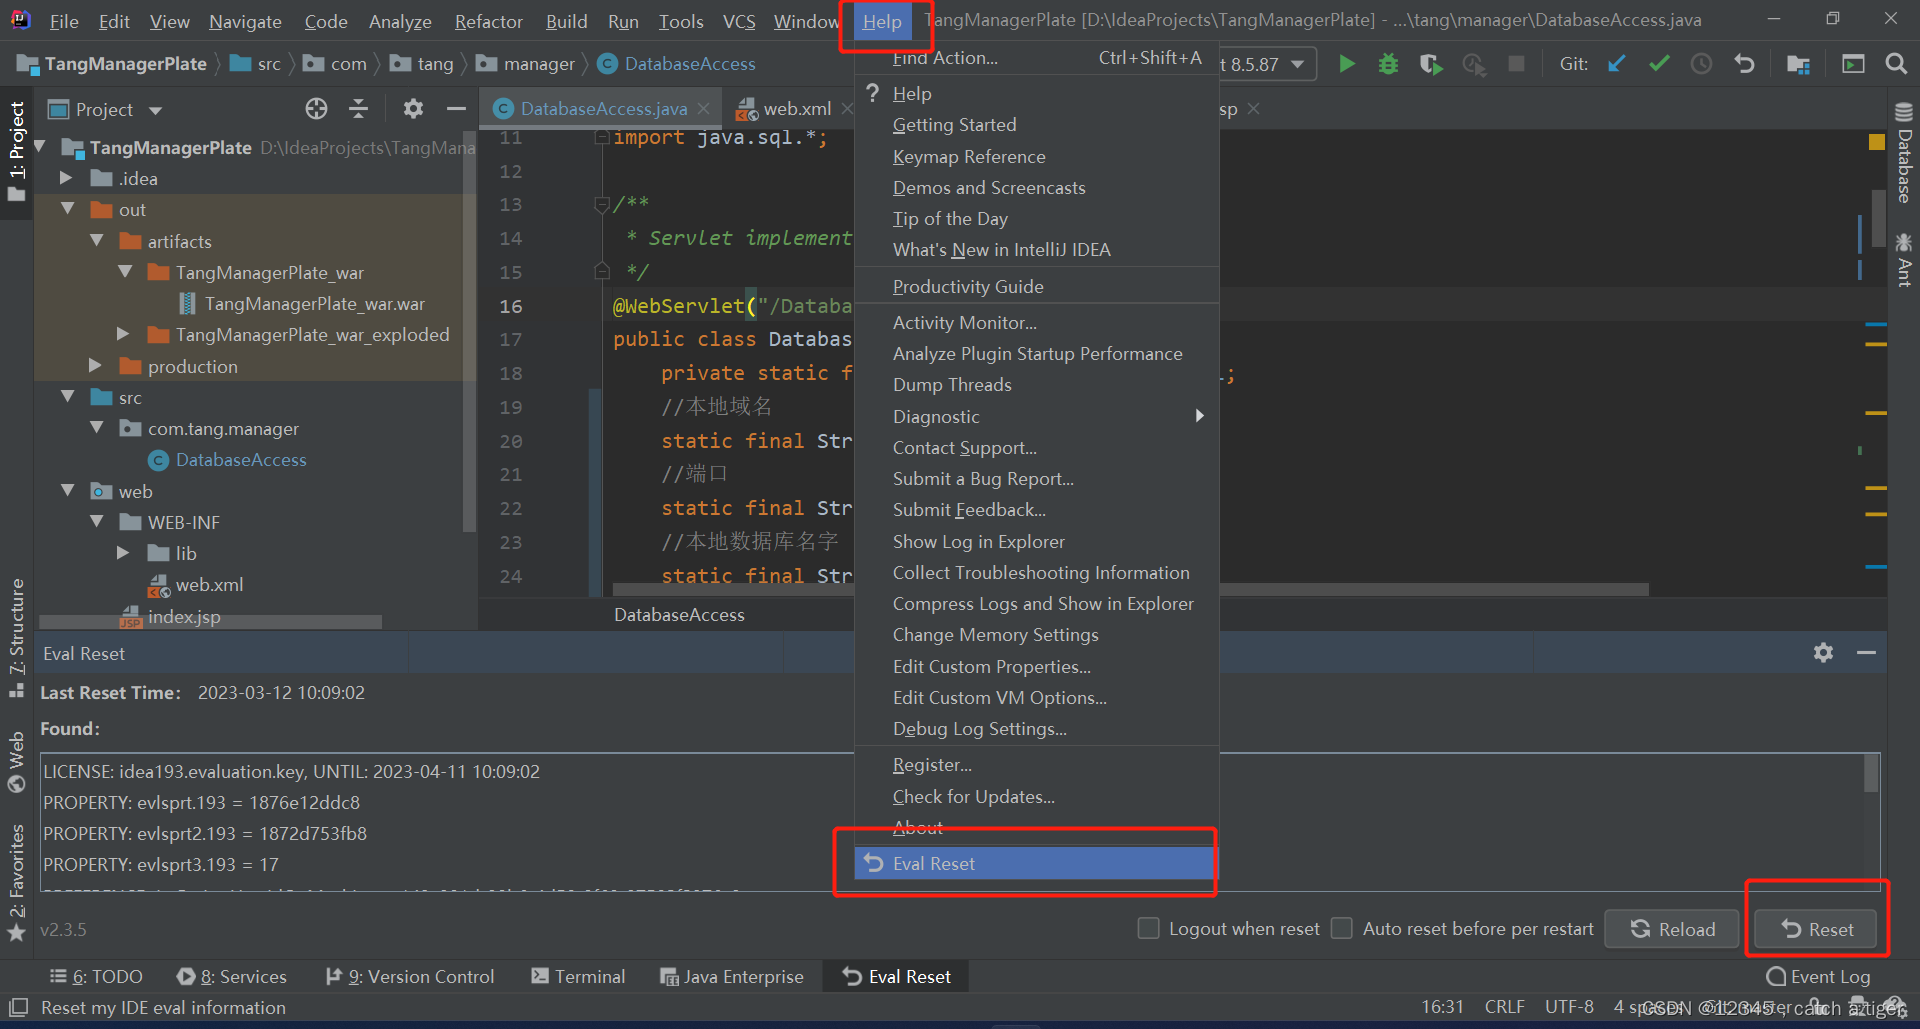Screen dimensions: 1920x1029
Task: Click the Eval Reset list vertical scrollbar
Action: click(1871, 774)
